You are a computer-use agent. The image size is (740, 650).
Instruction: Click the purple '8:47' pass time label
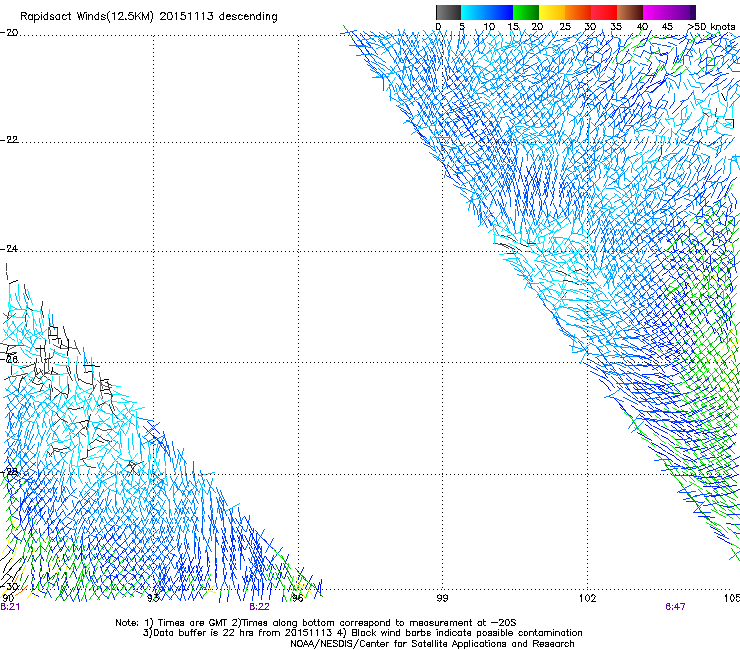click(675, 607)
